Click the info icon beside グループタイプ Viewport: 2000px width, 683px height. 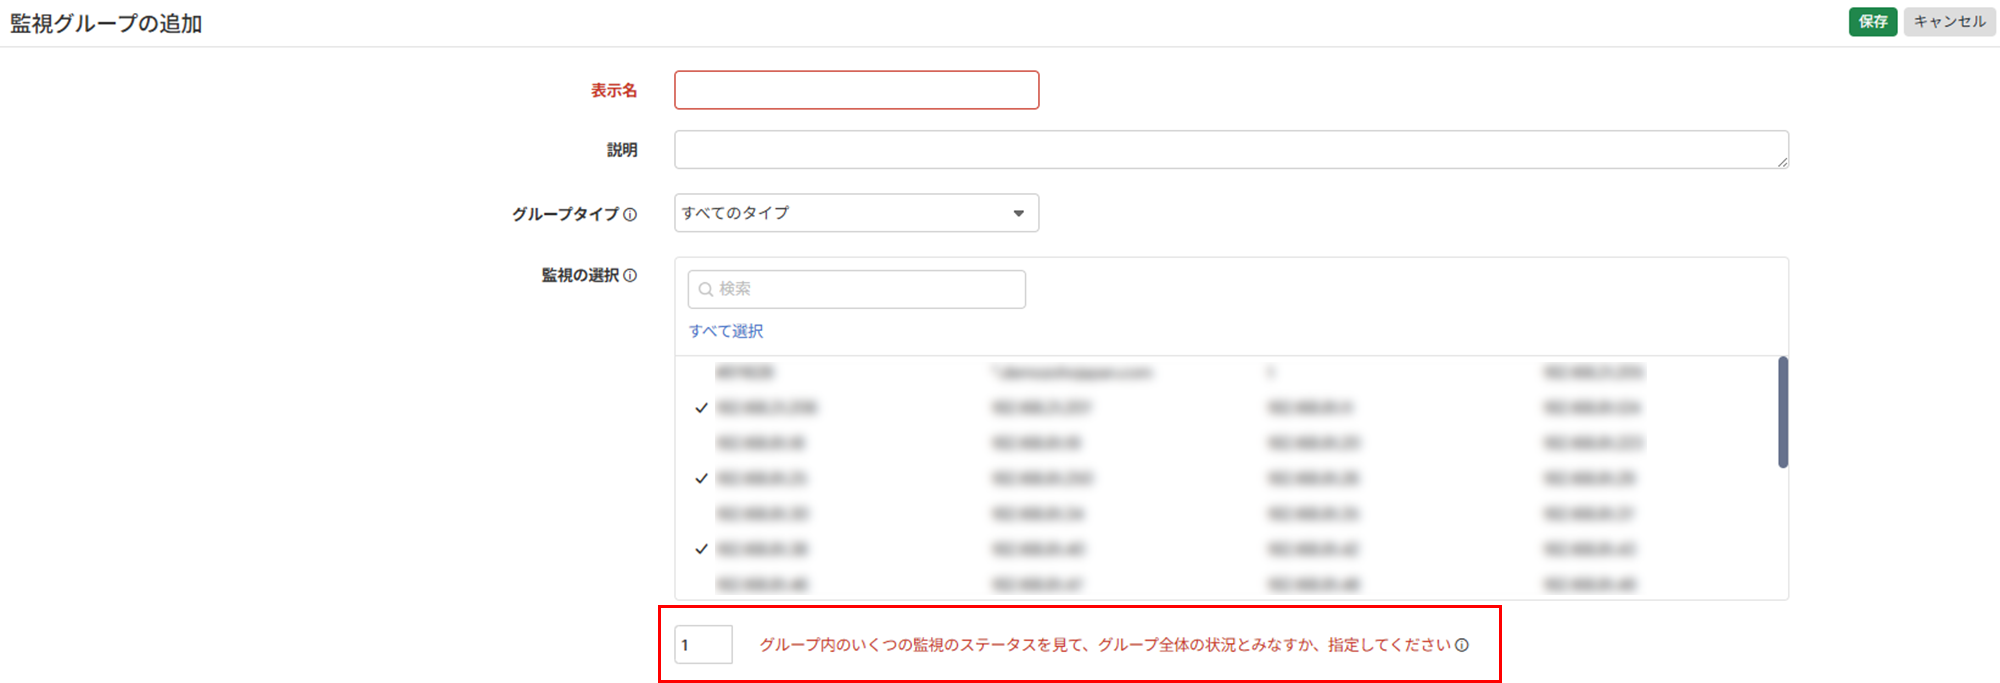(x=630, y=214)
